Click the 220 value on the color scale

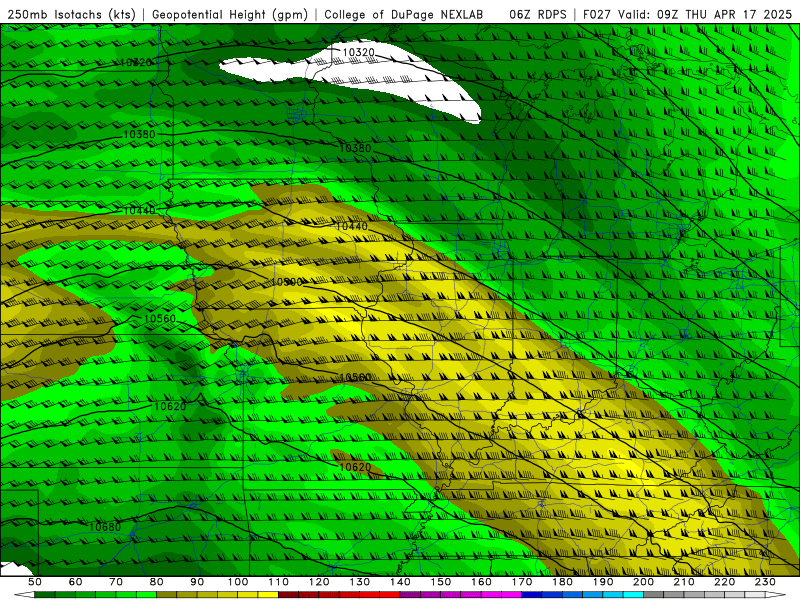(x=724, y=582)
